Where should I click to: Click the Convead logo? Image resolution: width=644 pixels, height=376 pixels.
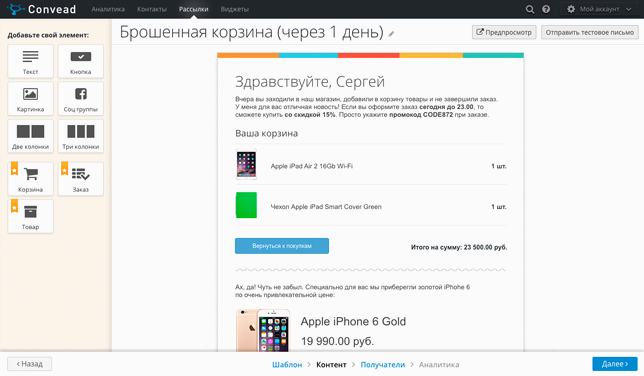41,9
